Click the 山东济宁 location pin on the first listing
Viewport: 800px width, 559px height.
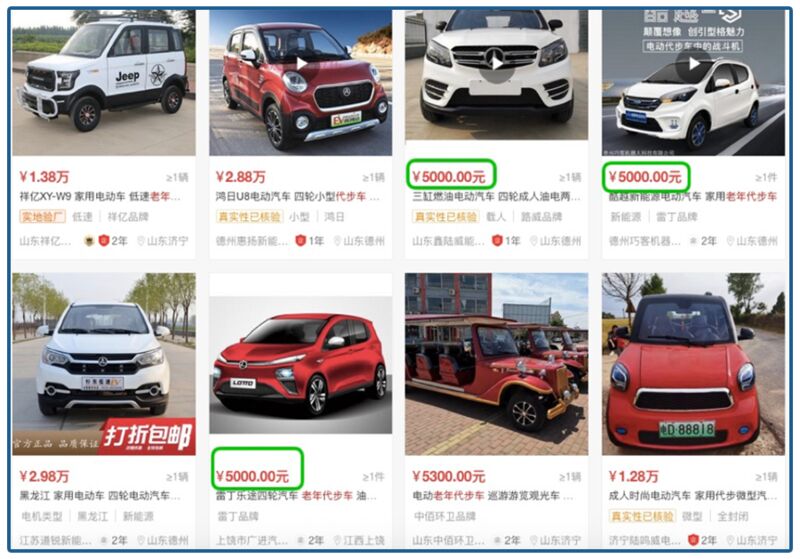163,241
